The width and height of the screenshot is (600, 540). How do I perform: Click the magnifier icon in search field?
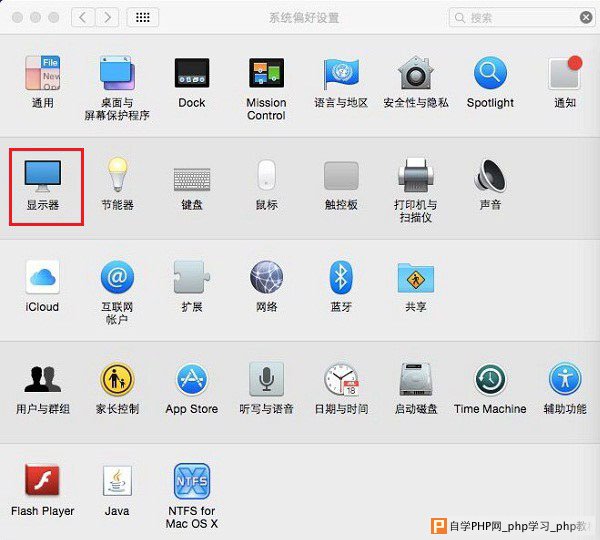pyautogui.click(x=460, y=18)
